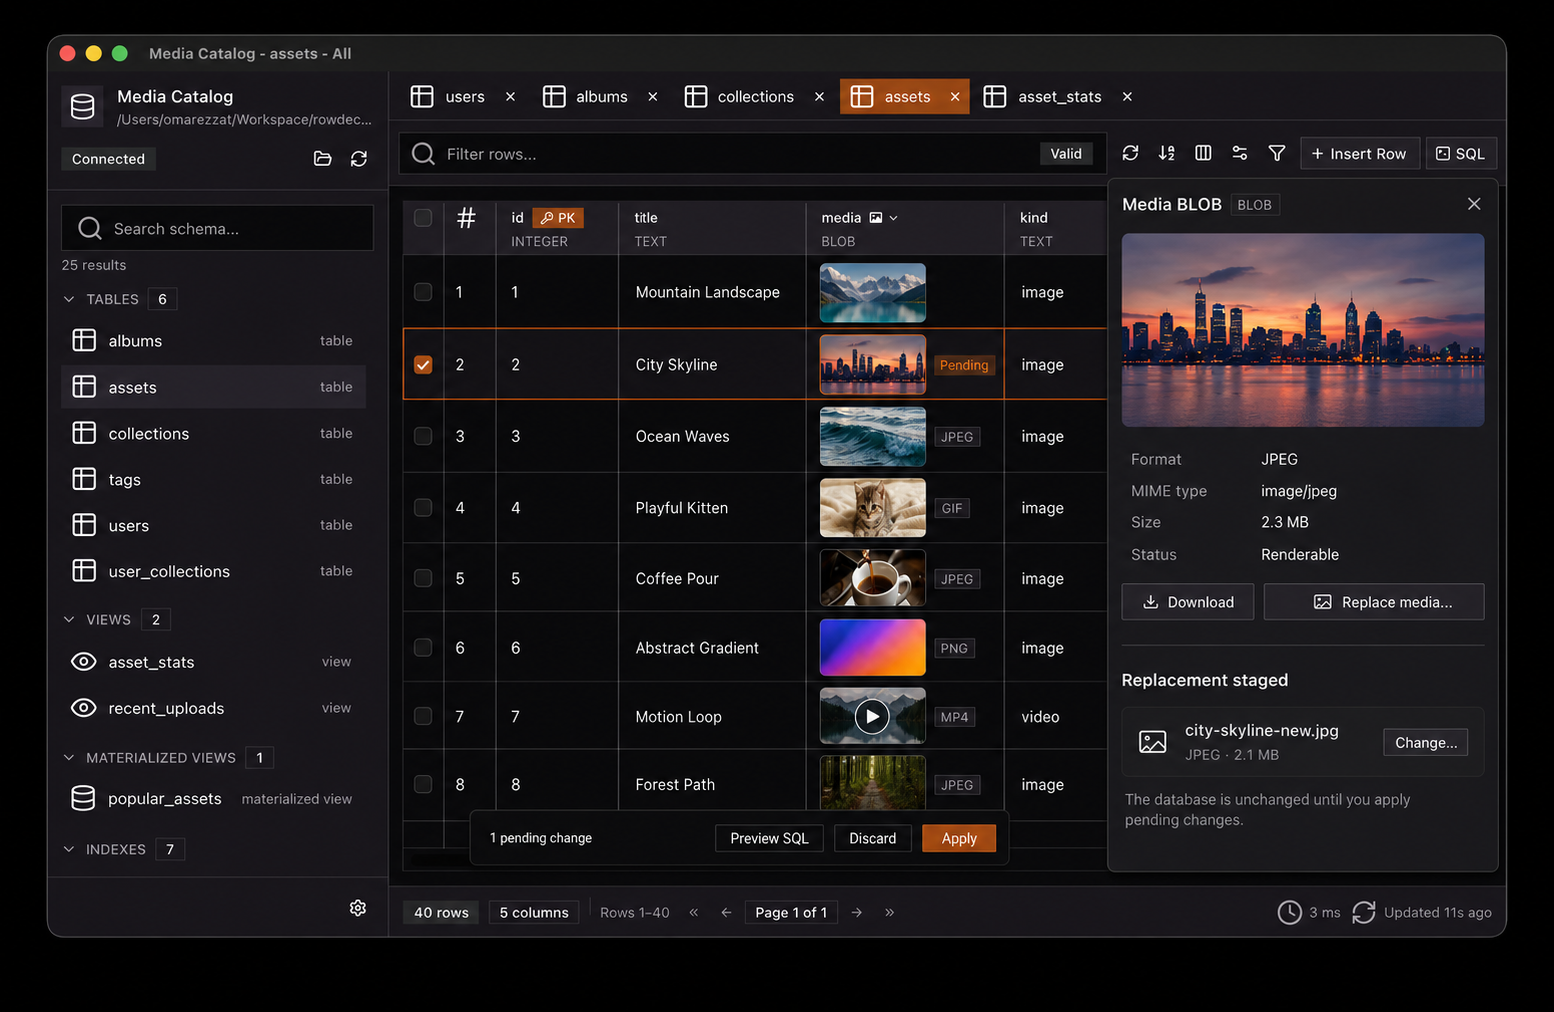Download the media BLOB
The image size is (1554, 1012).
point(1188,602)
